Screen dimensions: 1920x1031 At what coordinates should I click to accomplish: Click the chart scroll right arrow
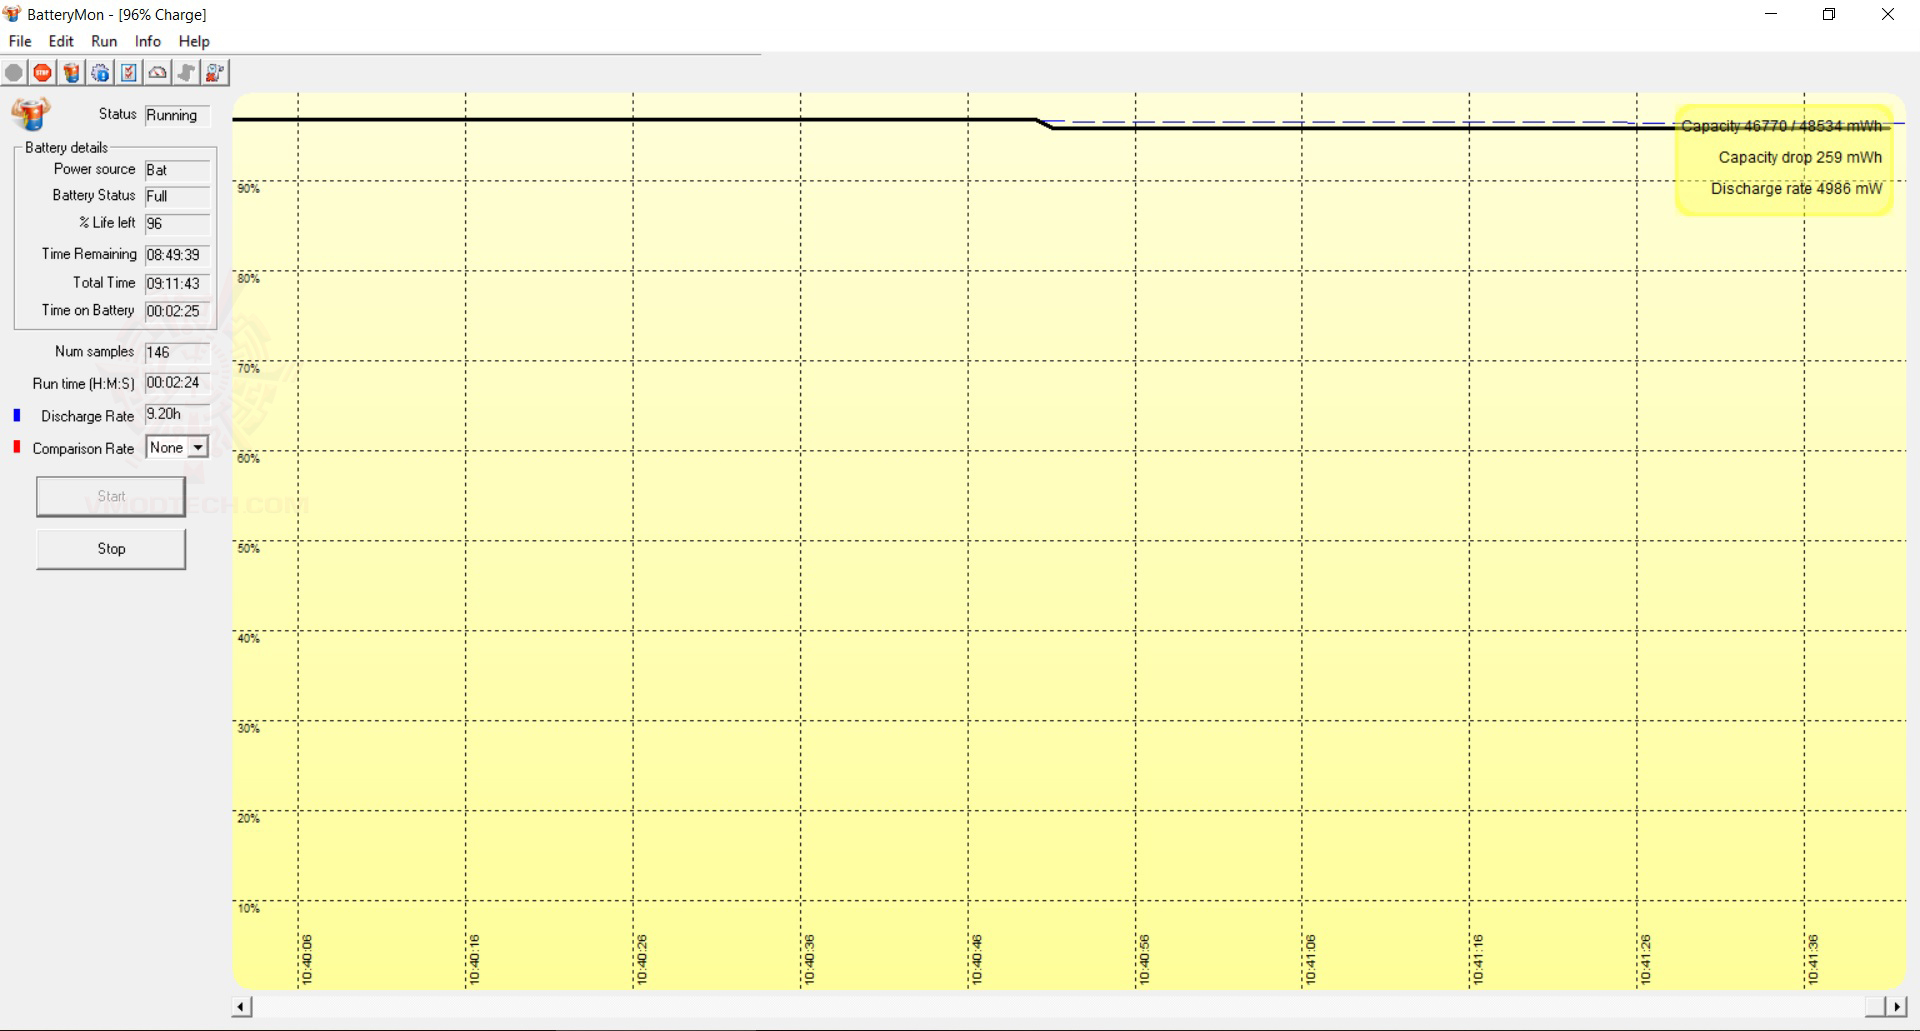(x=1896, y=1006)
